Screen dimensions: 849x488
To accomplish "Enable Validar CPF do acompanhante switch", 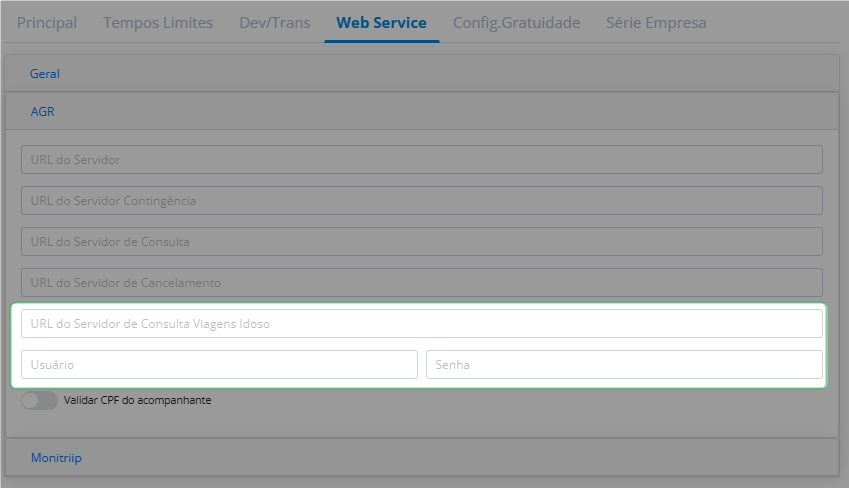I will pos(39,400).
